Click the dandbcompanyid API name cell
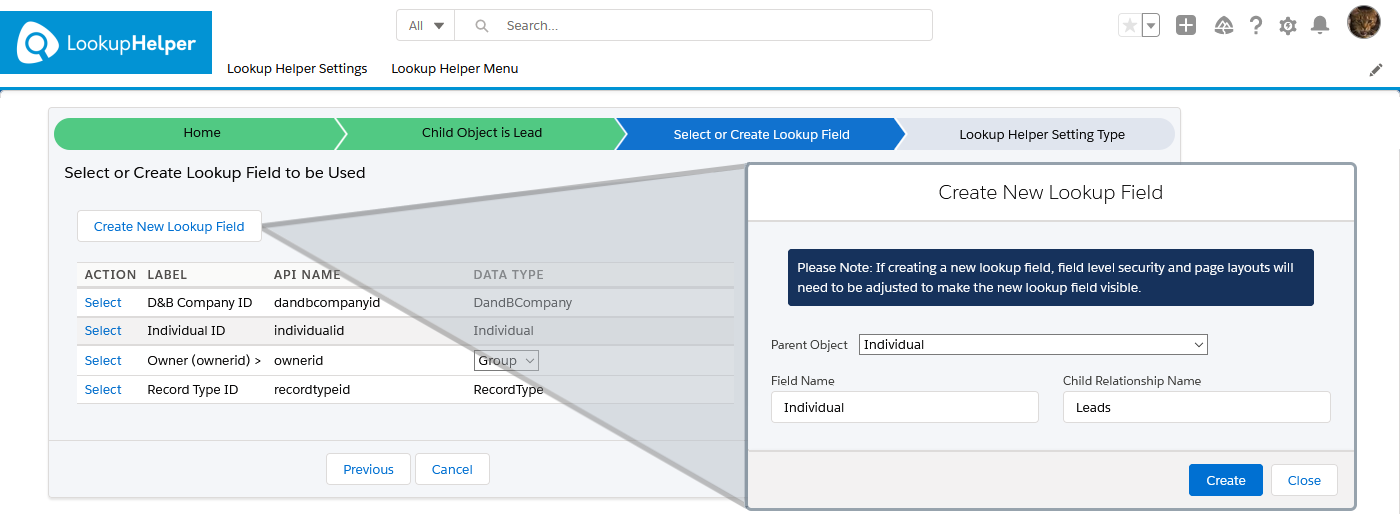This screenshot has height=514, width=1400. [327, 302]
